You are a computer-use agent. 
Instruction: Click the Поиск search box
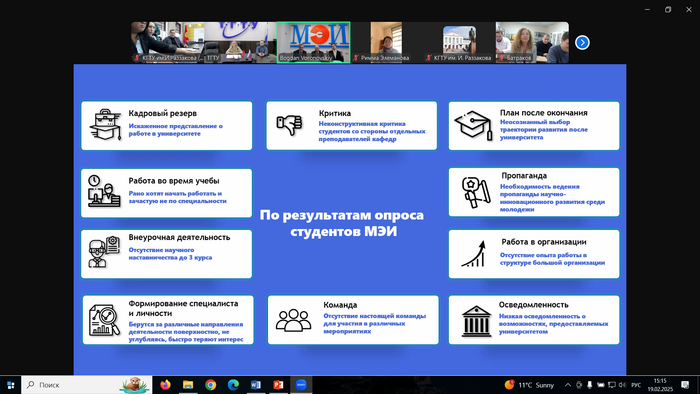pos(87,385)
